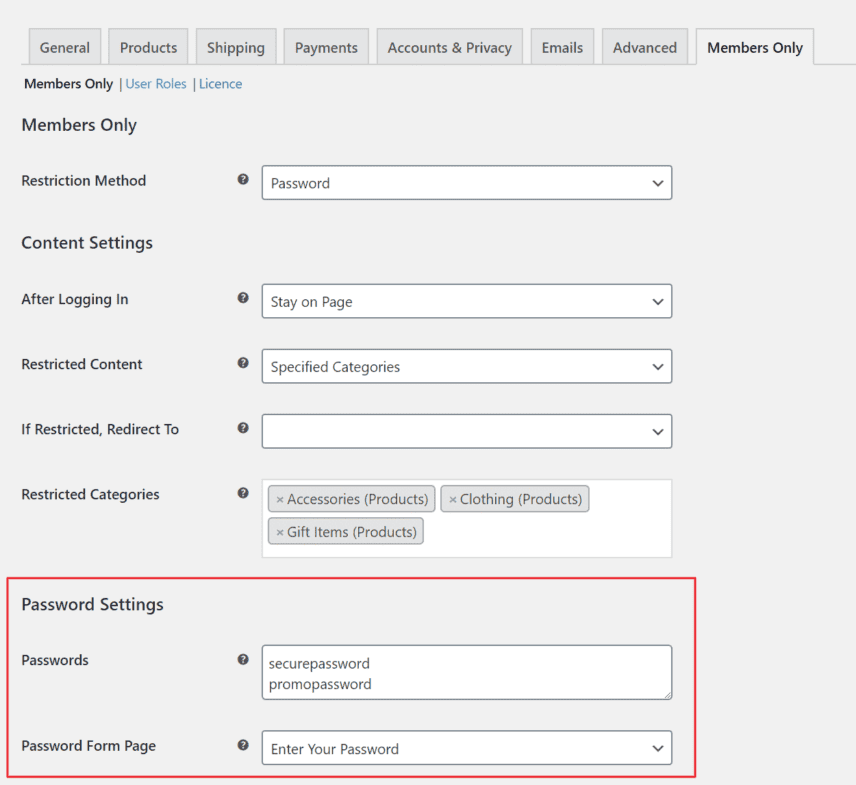Click inside the Passwords text box
The height and width of the screenshot is (785, 856).
466,672
